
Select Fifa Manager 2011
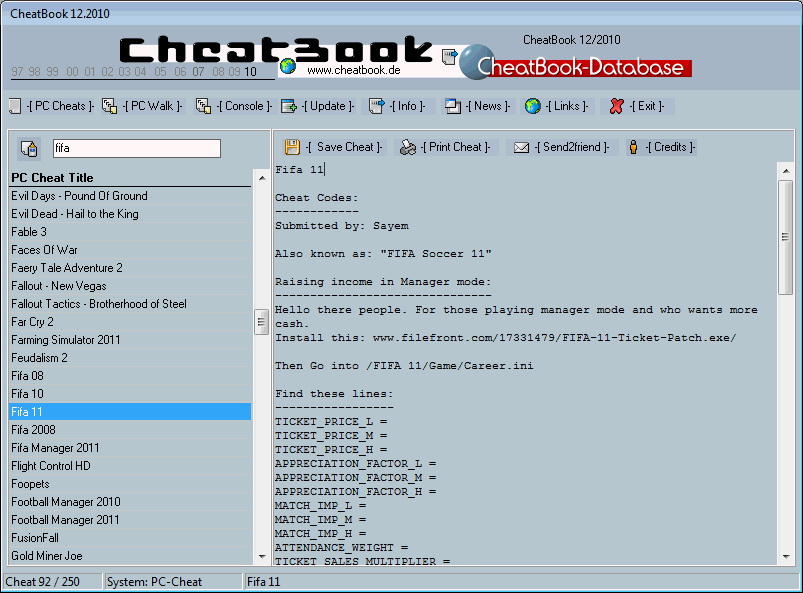pos(130,448)
